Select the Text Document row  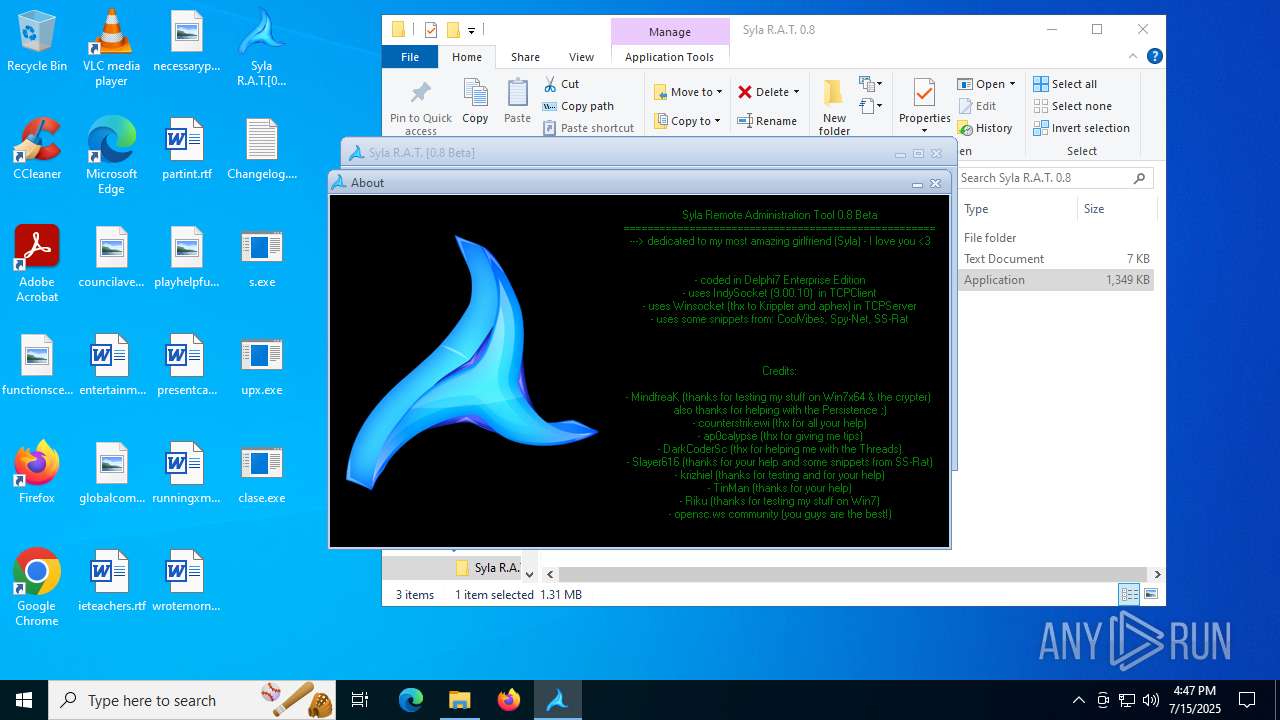pyautogui.click(x=1056, y=259)
